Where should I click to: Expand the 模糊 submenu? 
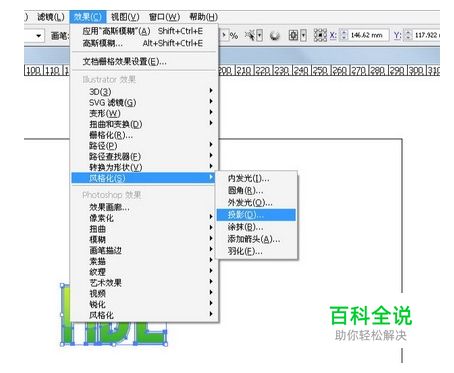[x=144, y=239]
